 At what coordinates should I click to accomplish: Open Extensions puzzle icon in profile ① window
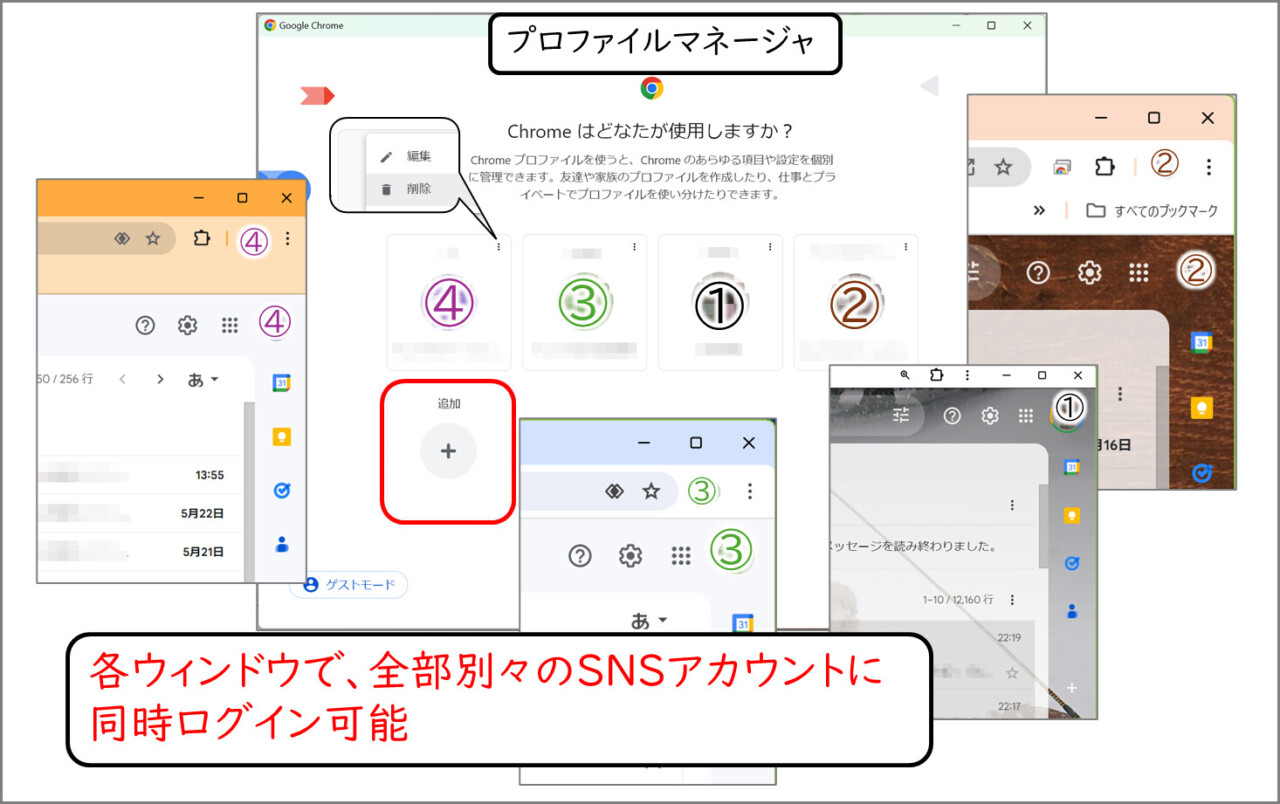click(x=936, y=375)
